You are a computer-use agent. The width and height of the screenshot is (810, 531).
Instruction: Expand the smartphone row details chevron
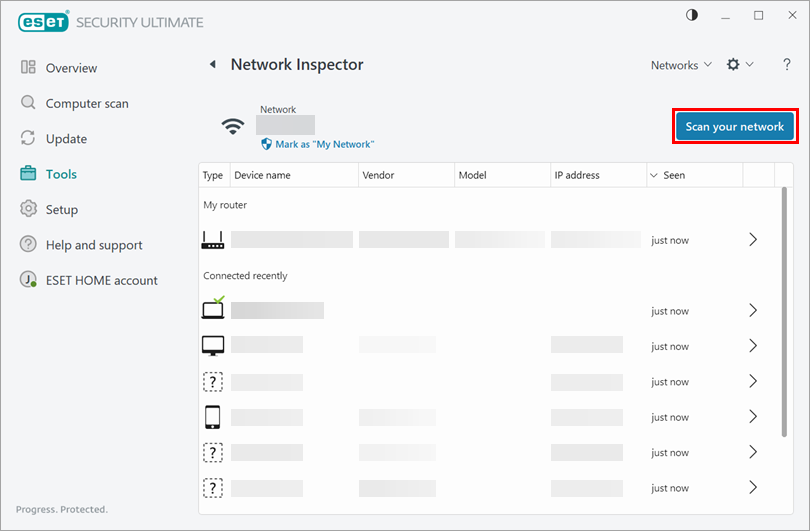tap(753, 417)
